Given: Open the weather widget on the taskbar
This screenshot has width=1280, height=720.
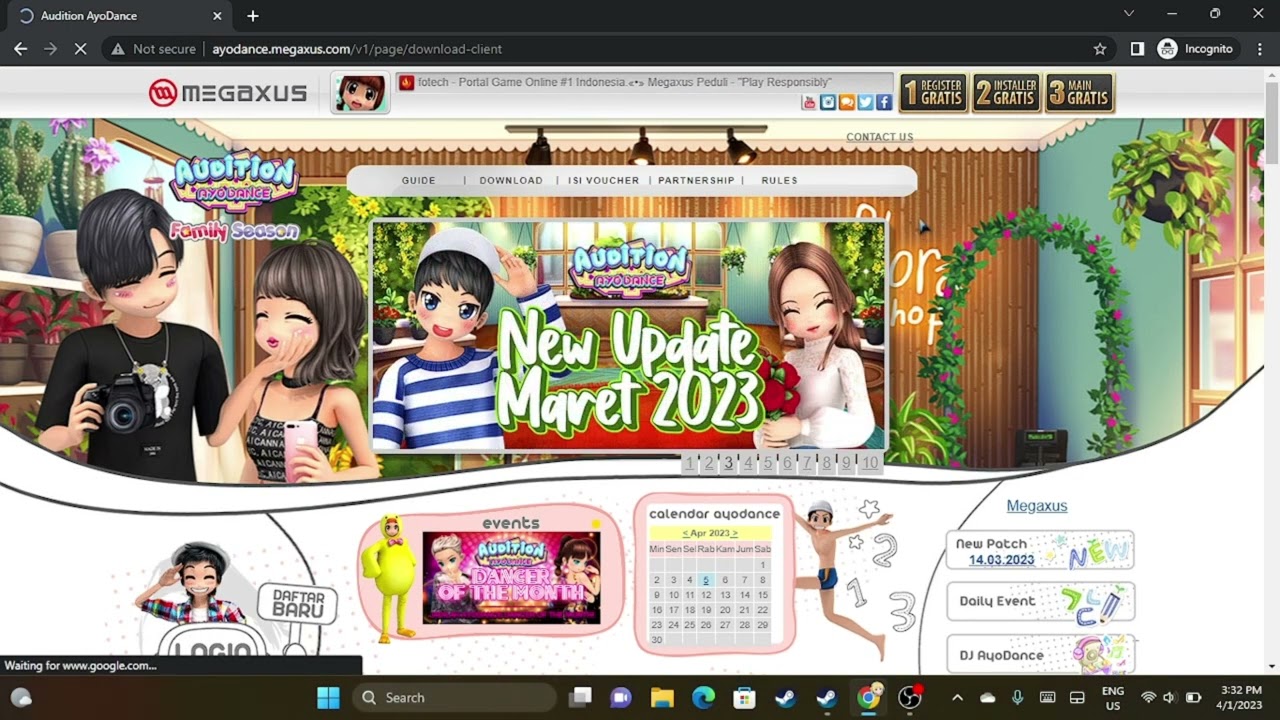Looking at the screenshot, I should pyautogui.click(x=21, y=697).
